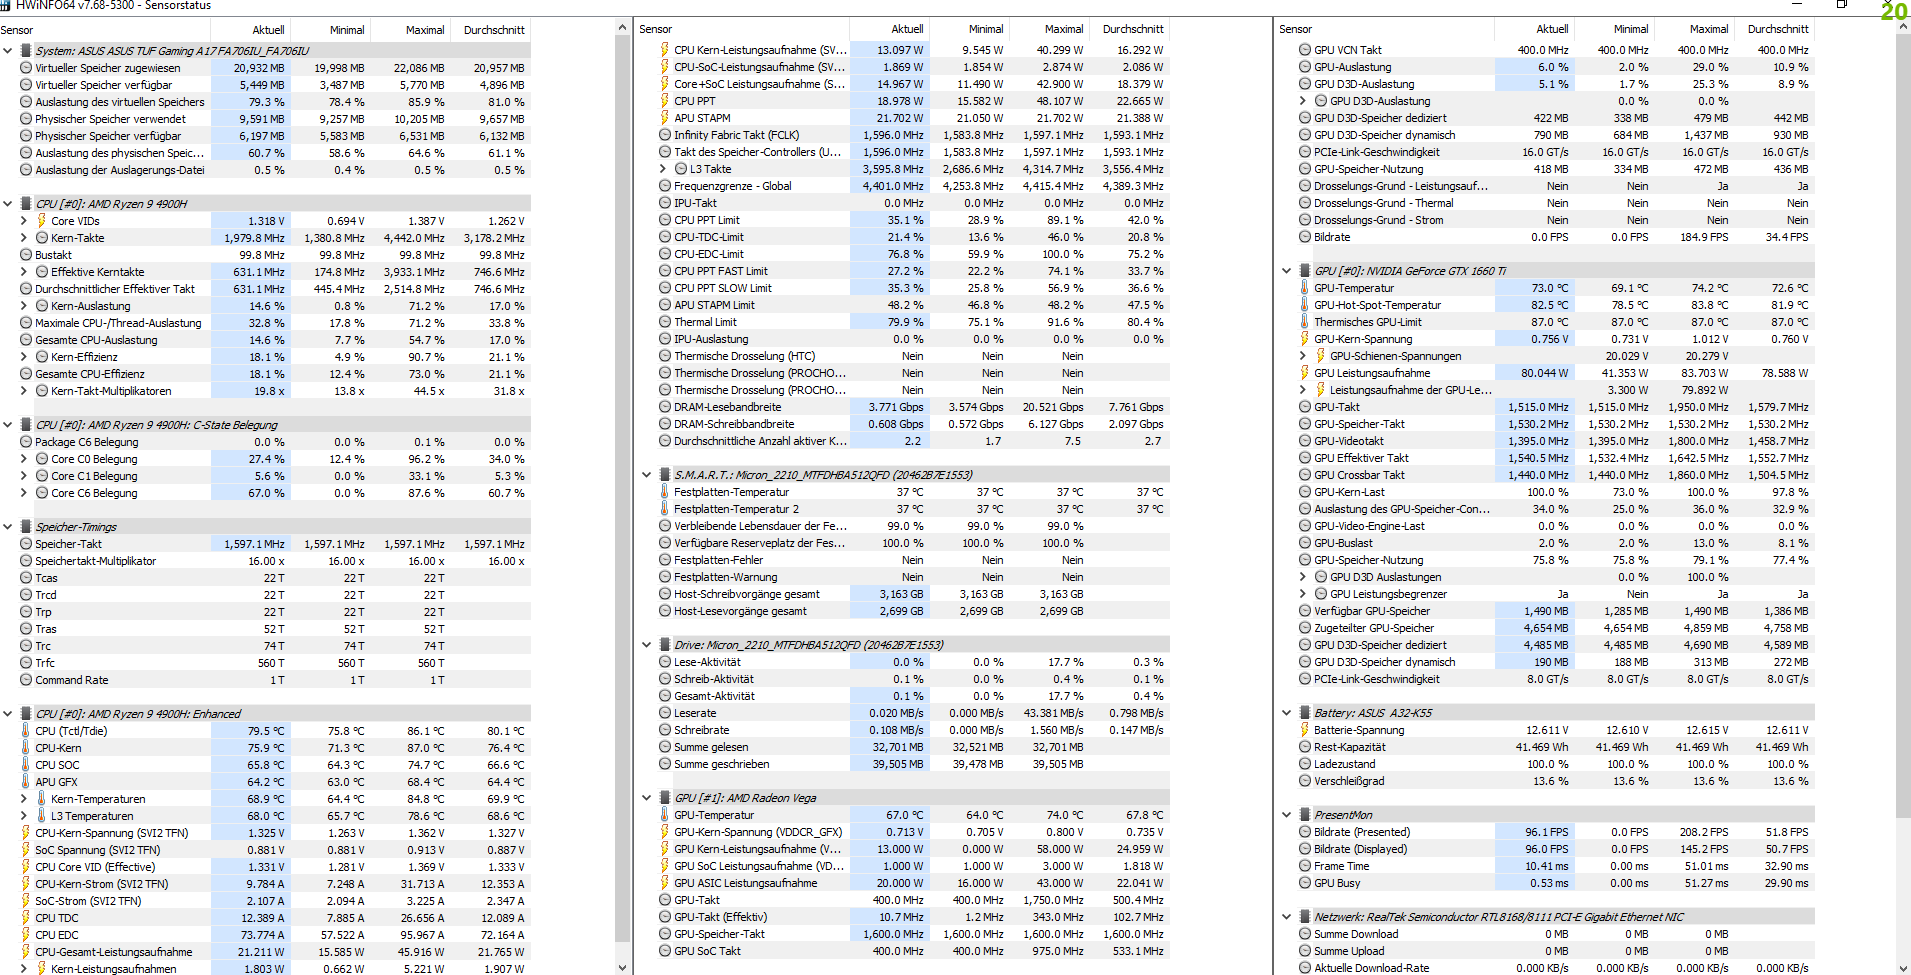Screen dimensions: 1911x975
Task: Collapse the CPU [#0]: AMD Ryzen 9 4900H group
Action: [x=8, y=204]
